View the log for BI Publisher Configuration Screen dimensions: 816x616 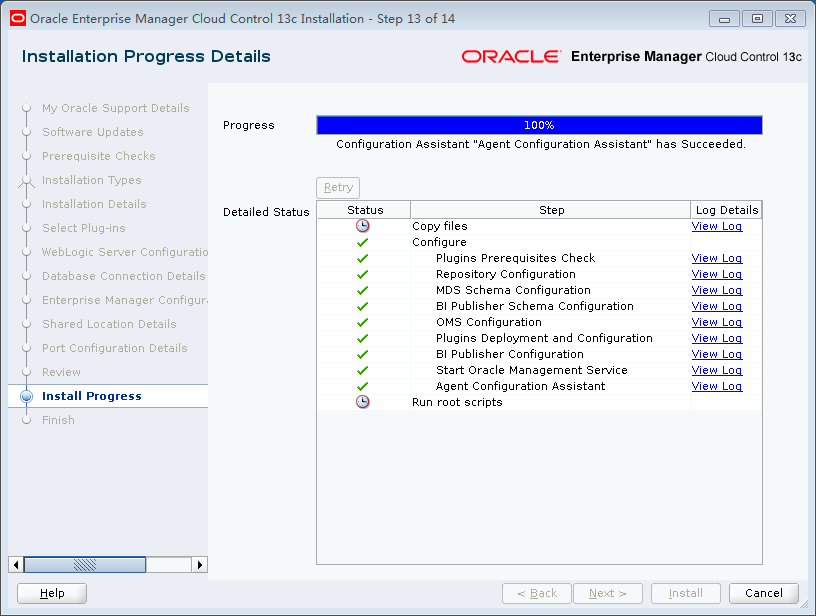pos(717,354)
